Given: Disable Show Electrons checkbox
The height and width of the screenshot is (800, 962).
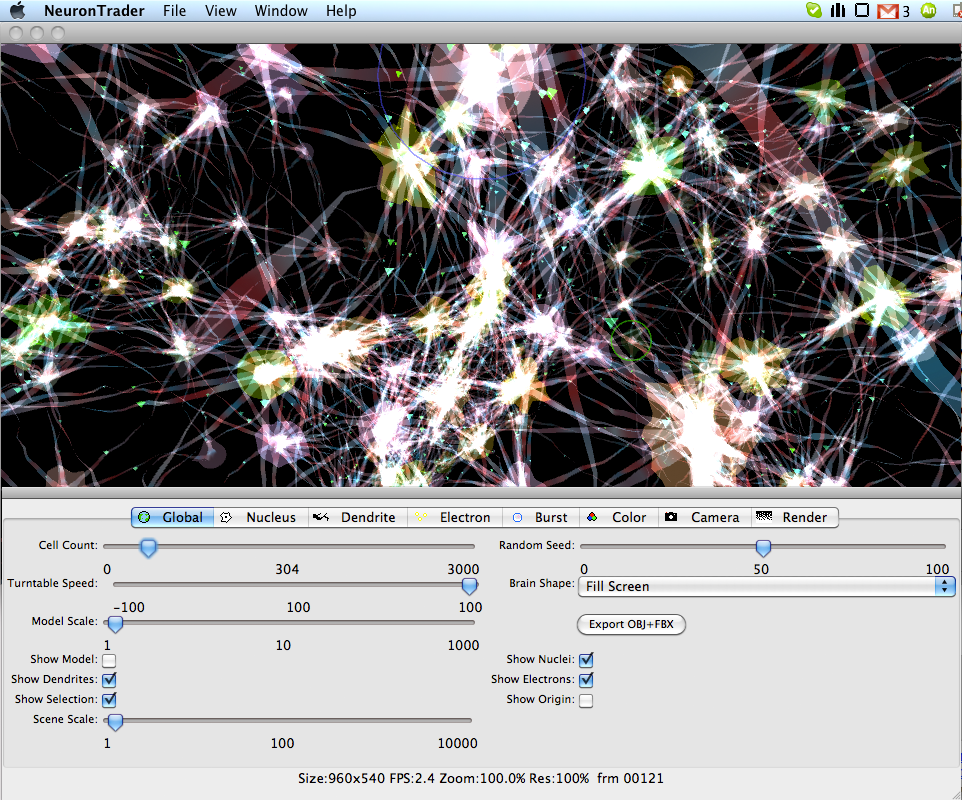Looking at the screenshot, I should pyautogui.click(x=586, y=680).
